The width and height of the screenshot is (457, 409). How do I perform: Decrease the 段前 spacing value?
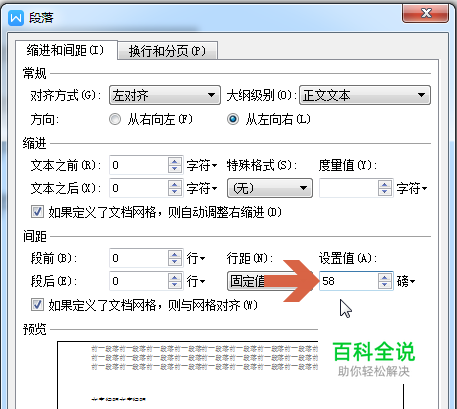[175, 262]
